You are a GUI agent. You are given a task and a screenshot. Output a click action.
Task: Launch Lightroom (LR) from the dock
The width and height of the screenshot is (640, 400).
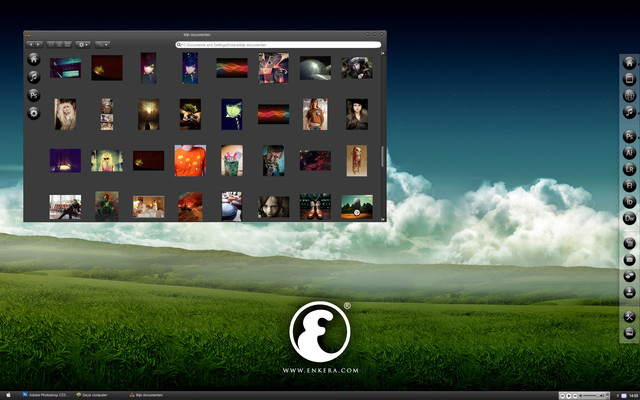tap(629, 169)
